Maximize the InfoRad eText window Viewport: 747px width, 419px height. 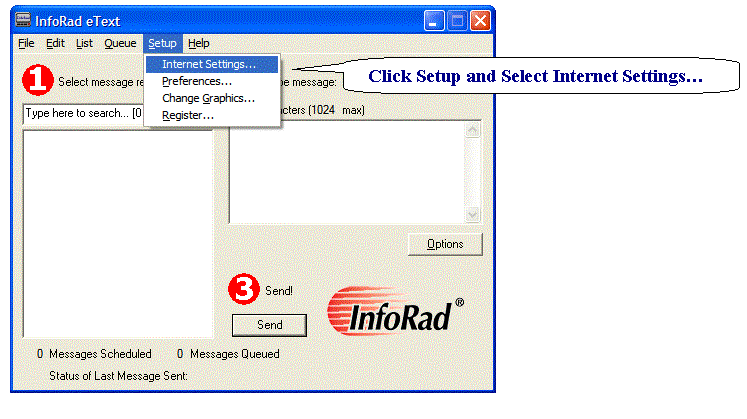pos(457,21)
